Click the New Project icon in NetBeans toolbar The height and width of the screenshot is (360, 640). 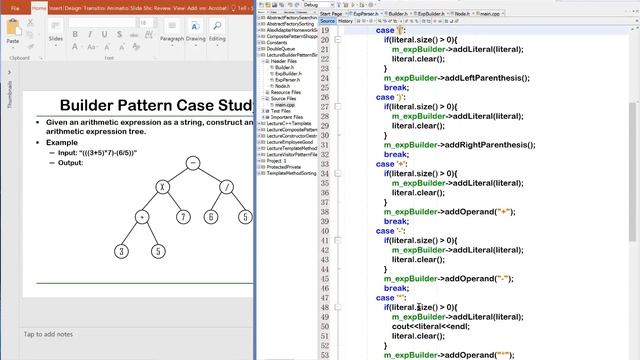[268, 5]
